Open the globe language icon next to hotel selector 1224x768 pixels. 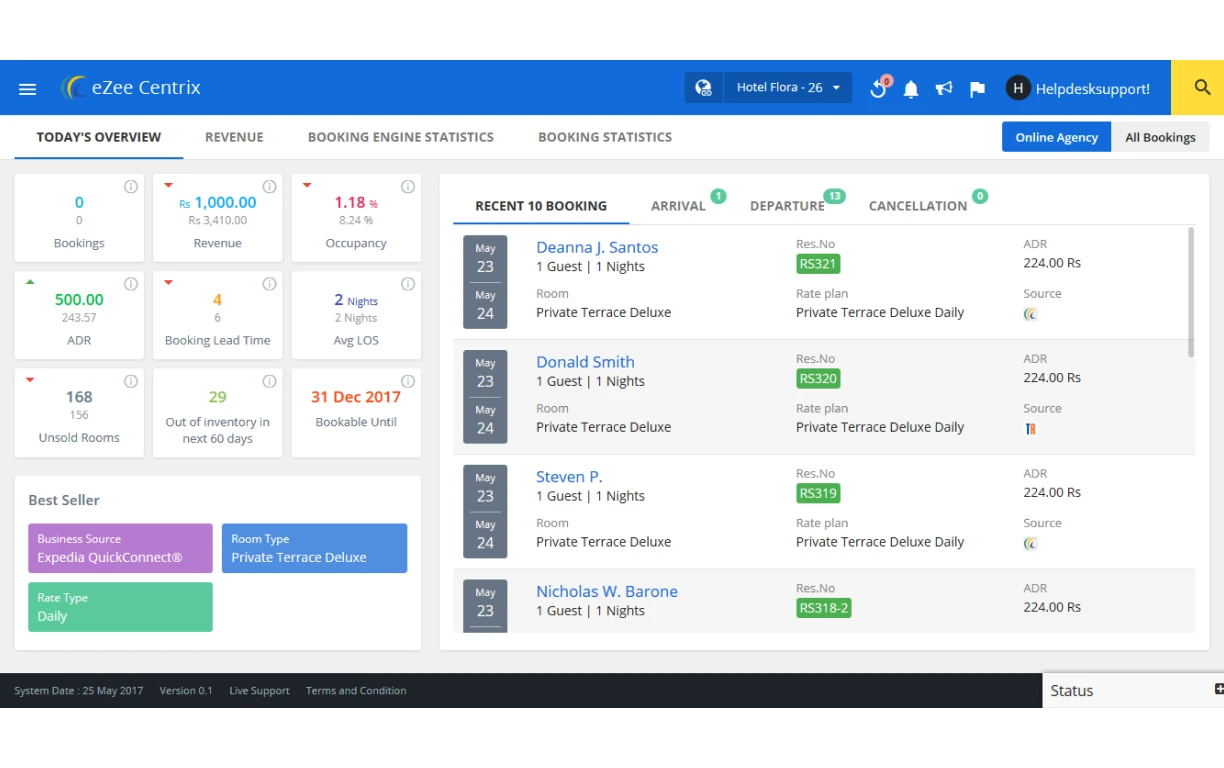coord(703,87)
